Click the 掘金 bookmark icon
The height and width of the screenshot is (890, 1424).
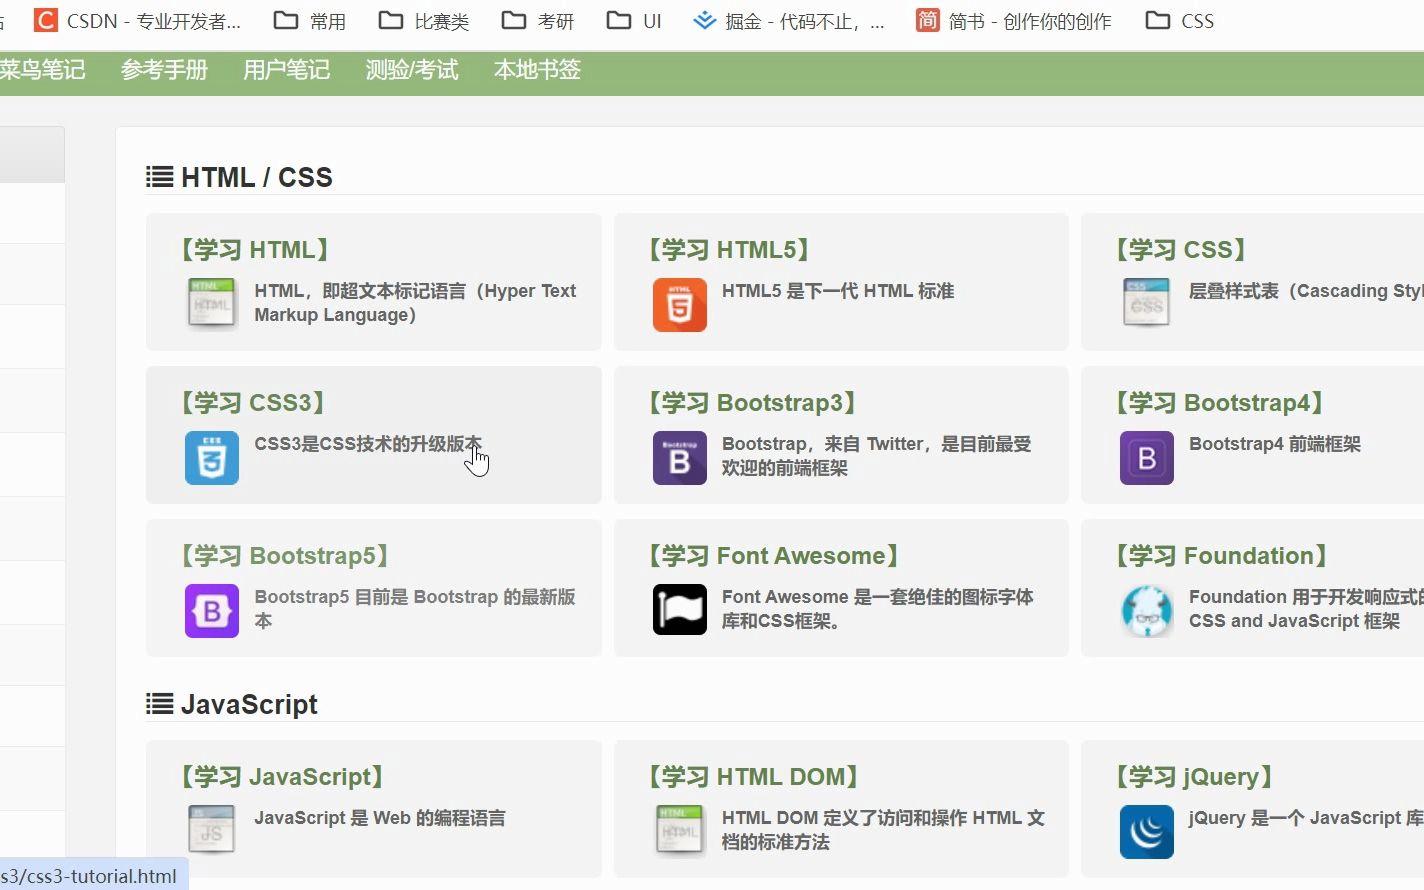point(704,20)
